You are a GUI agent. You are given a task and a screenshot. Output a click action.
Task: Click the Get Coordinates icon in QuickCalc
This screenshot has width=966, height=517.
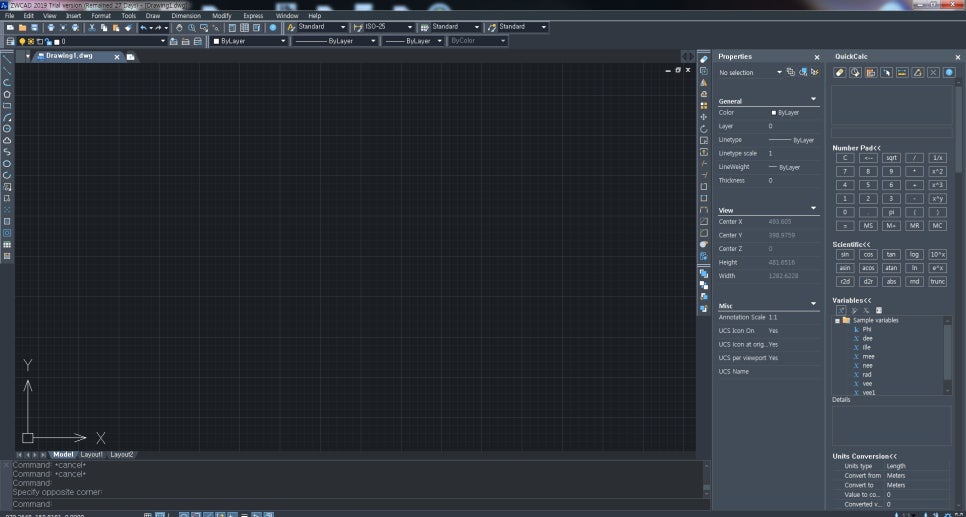coord(887,73)
